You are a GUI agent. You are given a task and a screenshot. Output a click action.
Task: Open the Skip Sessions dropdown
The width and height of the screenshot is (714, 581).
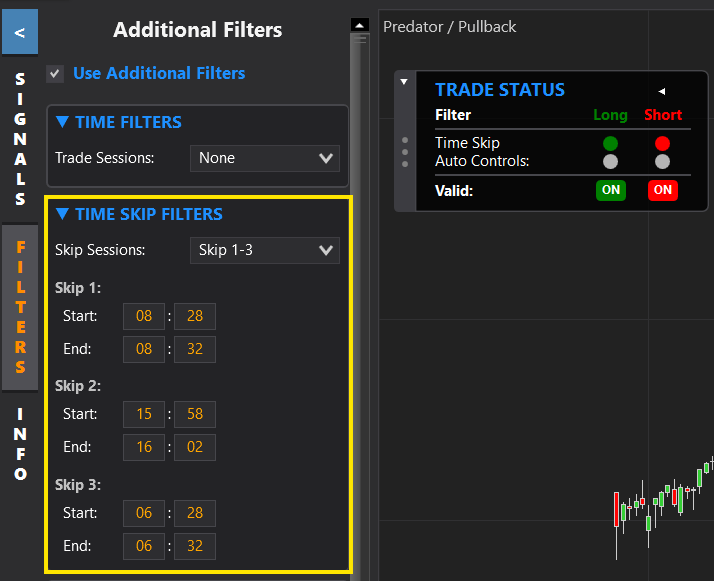(265, 250)
